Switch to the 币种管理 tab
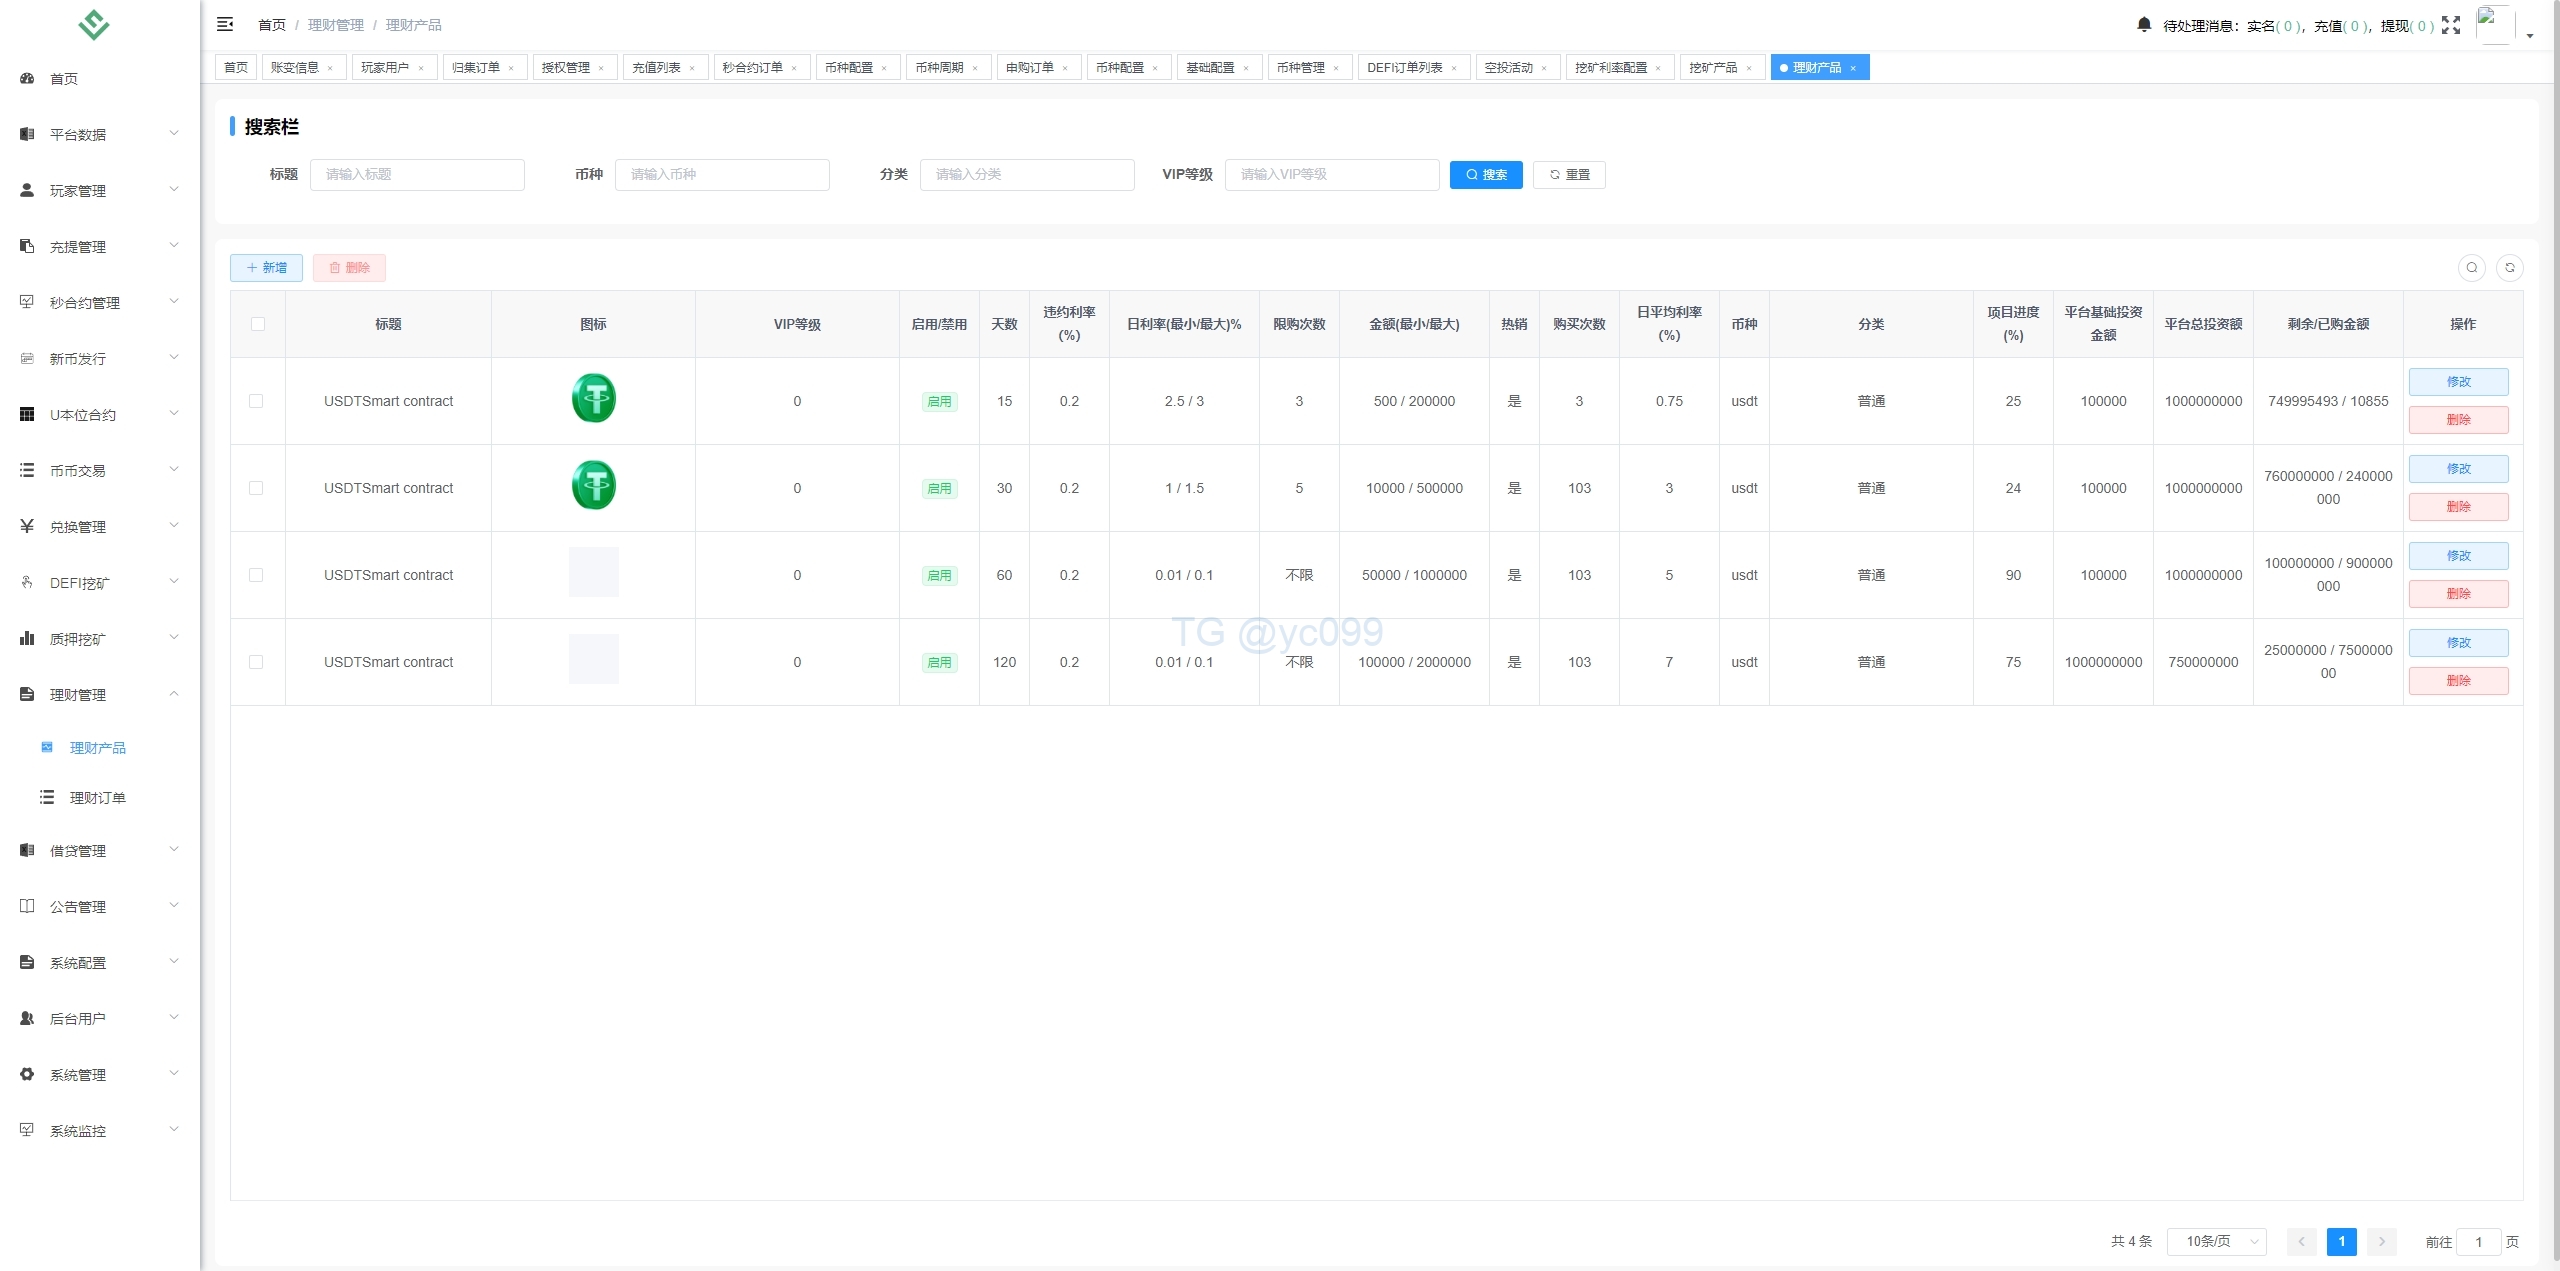The image size is (2560, 1271). [x=1300, y=68]
